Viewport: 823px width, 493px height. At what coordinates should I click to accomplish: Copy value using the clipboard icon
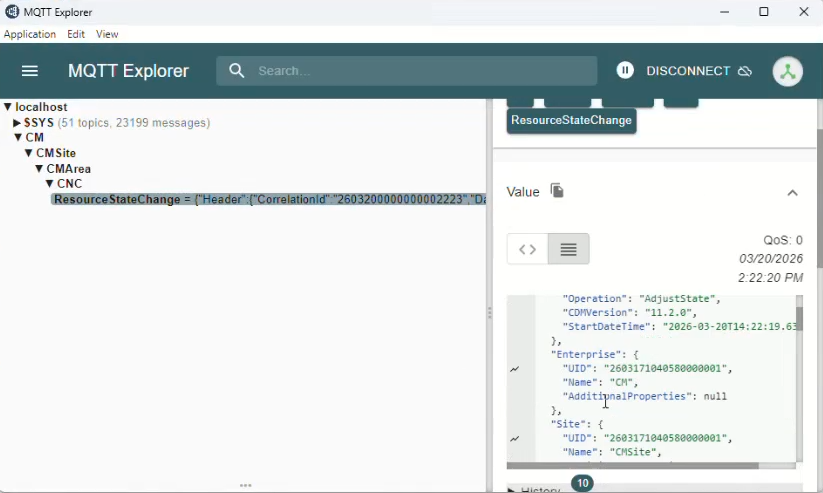pyautogui.click(x=557, y=191)
